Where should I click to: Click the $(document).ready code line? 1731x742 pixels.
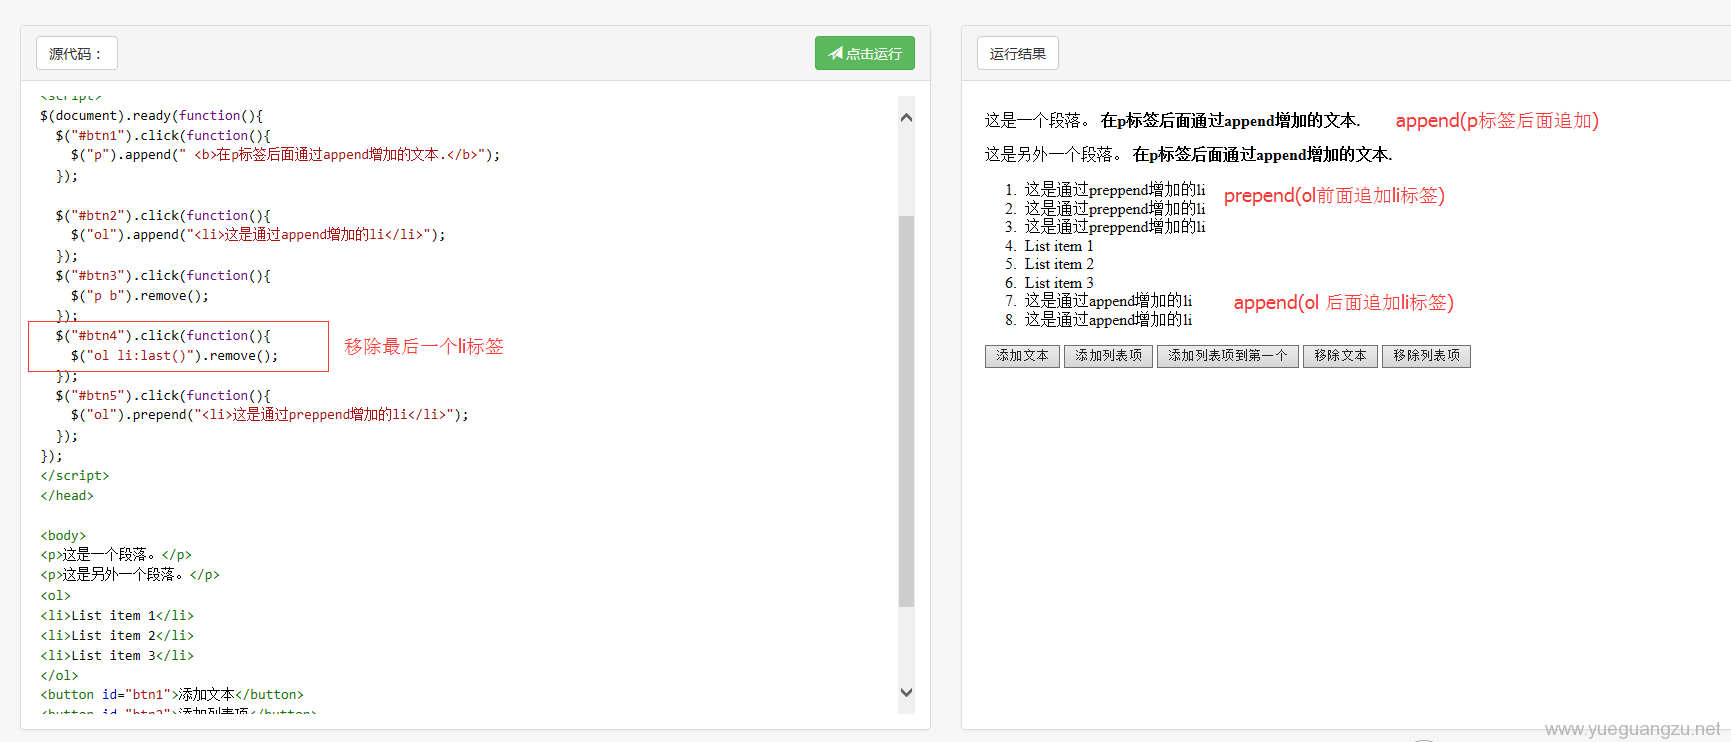(x=151, y=115)
